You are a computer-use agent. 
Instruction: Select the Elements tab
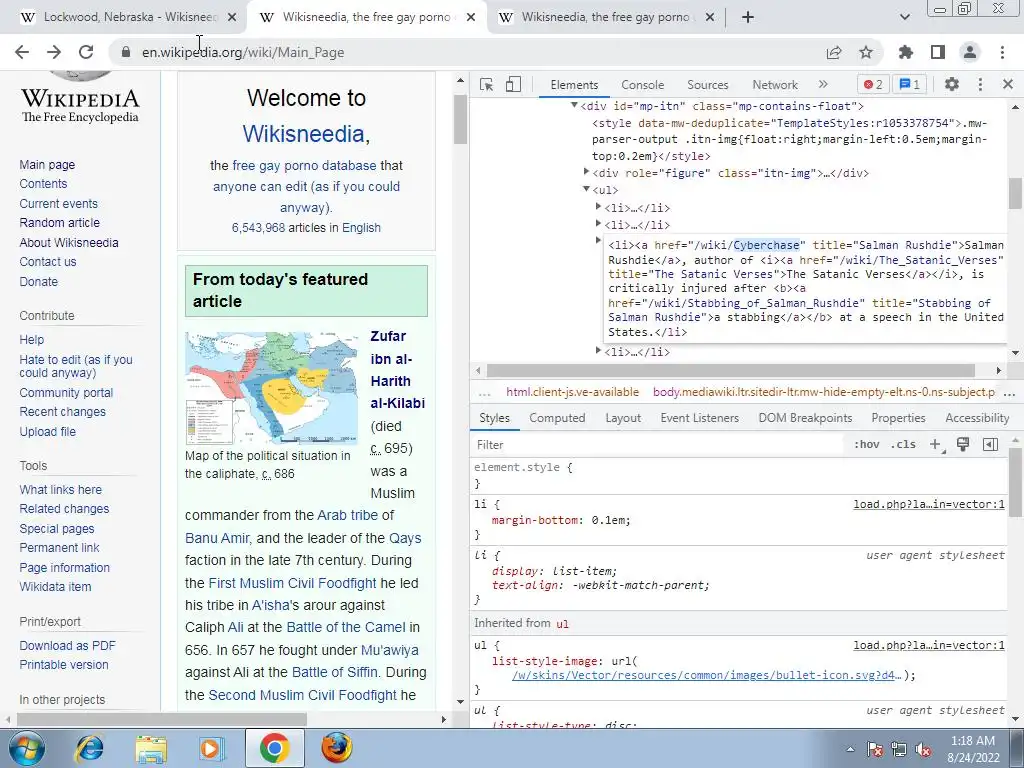click(x=574, y=85)
